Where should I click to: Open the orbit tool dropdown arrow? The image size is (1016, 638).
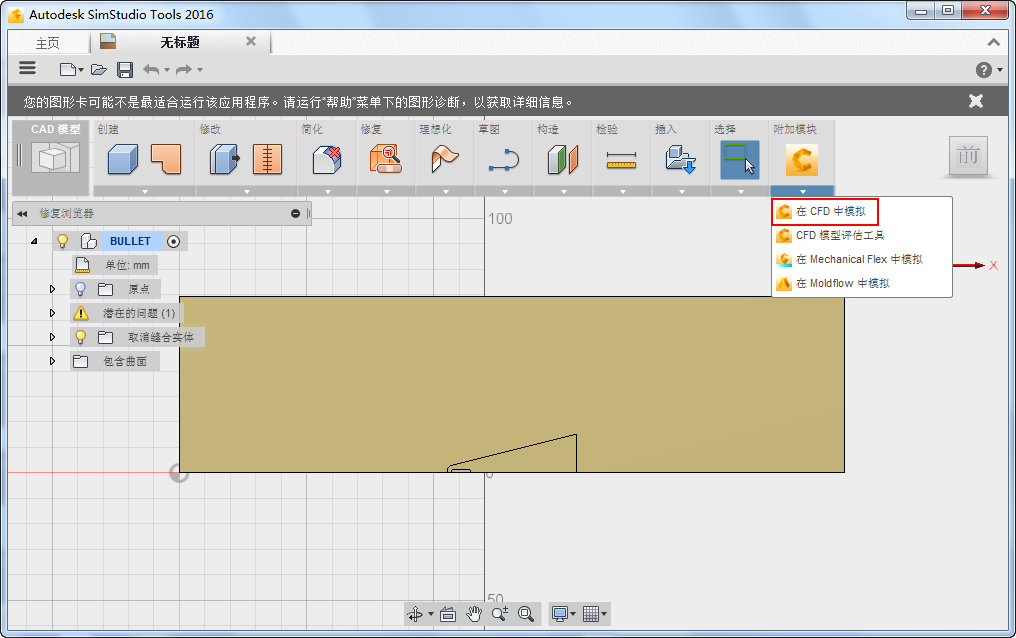[x=430, y=614]
